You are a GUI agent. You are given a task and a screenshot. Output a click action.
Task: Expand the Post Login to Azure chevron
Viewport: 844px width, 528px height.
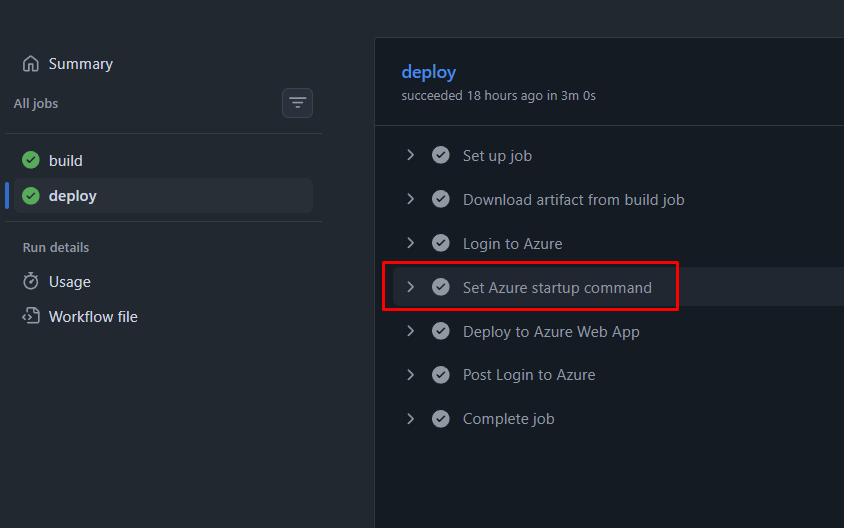coord(411,375)
